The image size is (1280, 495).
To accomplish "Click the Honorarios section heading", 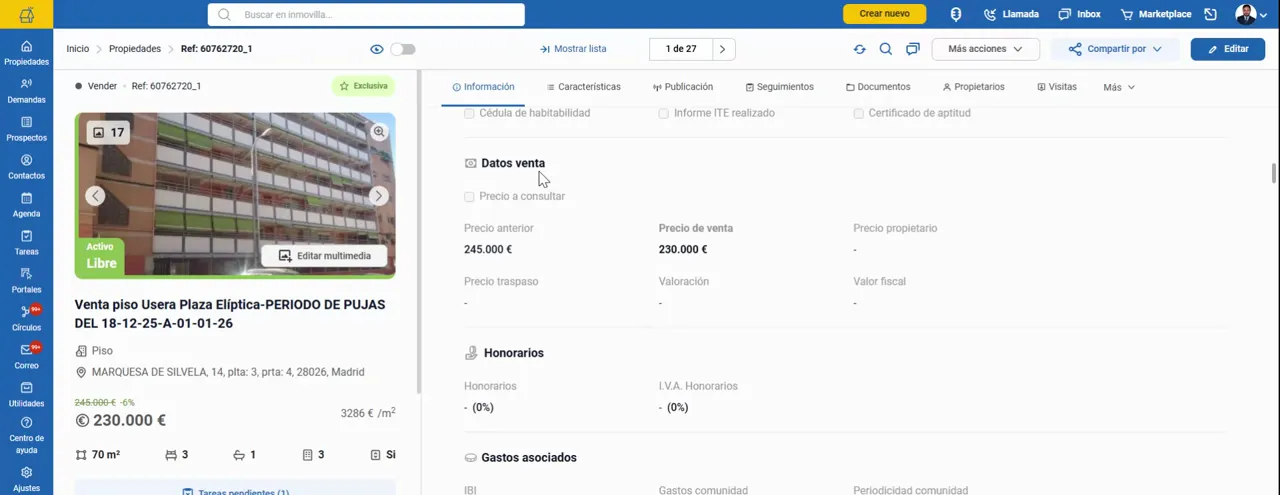I will [514, 353].
